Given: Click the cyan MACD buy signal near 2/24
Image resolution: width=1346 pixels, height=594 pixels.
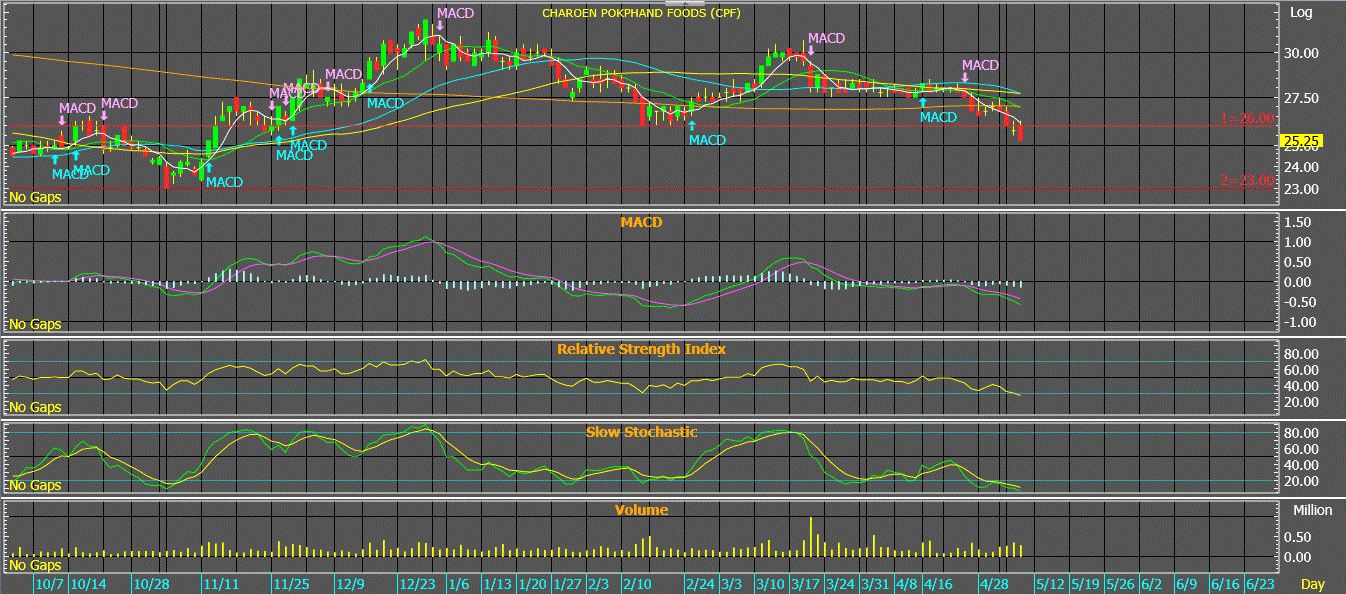Looking at the screenshot, I should (707, 140).
